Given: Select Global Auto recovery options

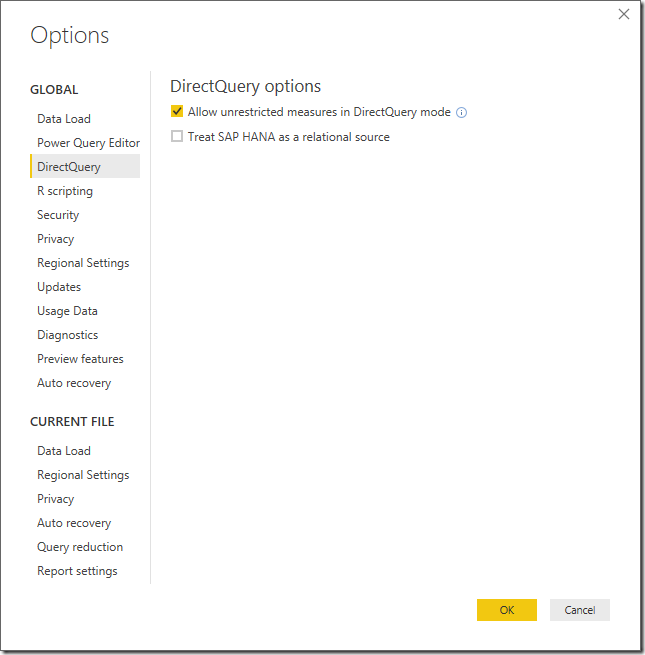Looking at the screenshot, I should 74,383.
